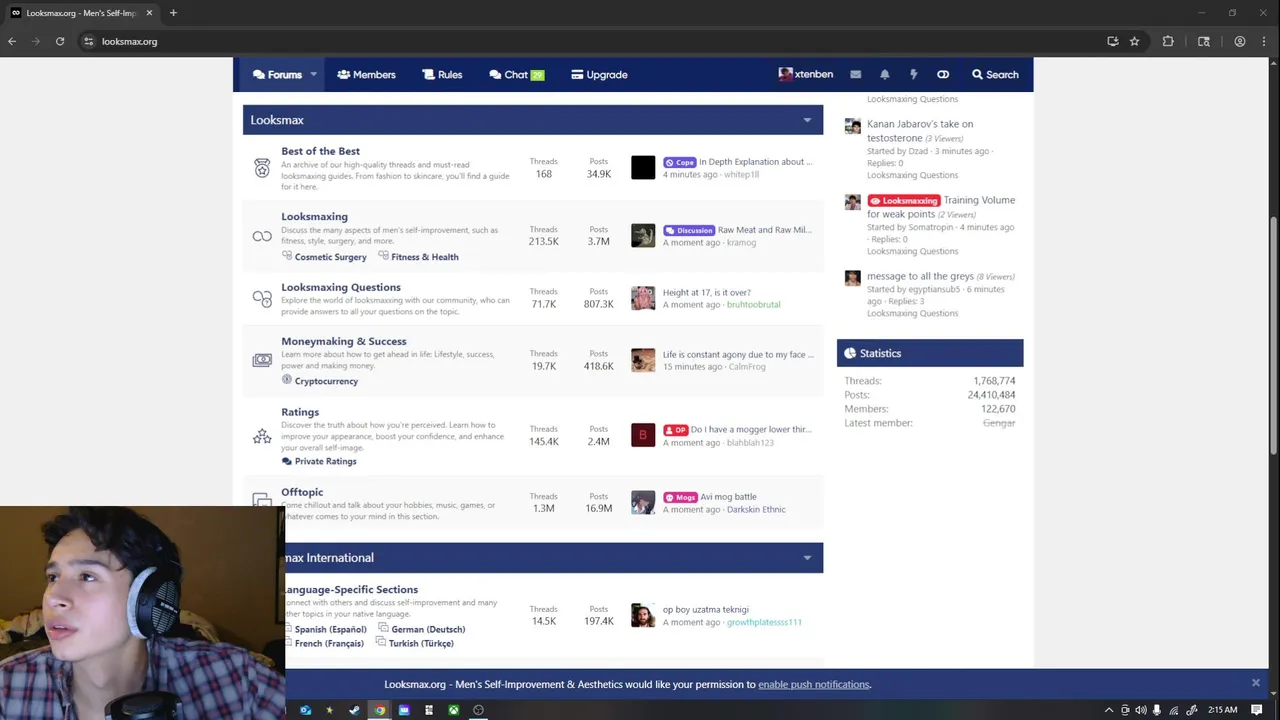This screenshot has height=720, width=1280.
Task: Open a new browser tab
Action: [173, 13]
